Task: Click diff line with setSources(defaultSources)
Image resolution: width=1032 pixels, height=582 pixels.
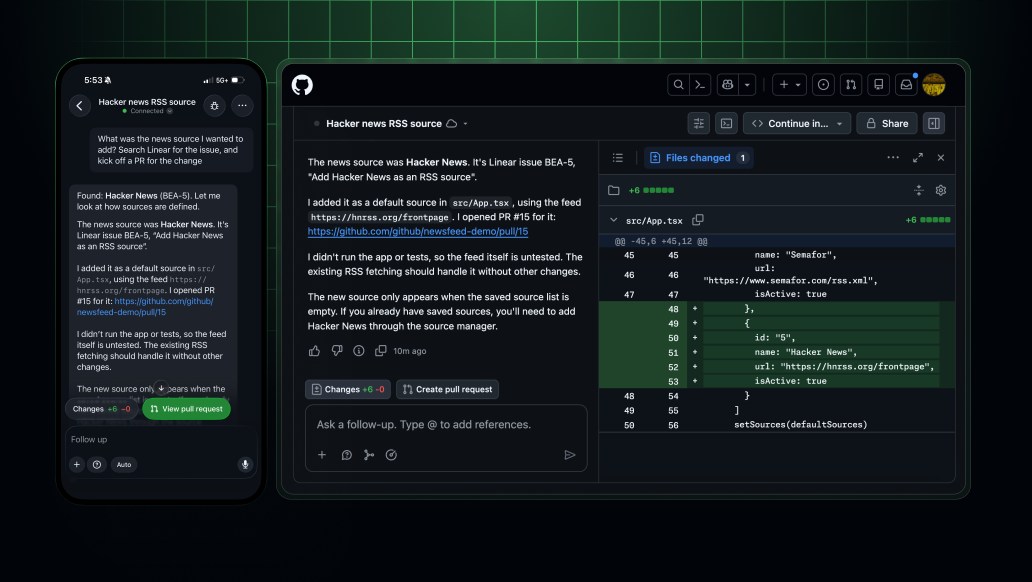Action: click(777, 425)
